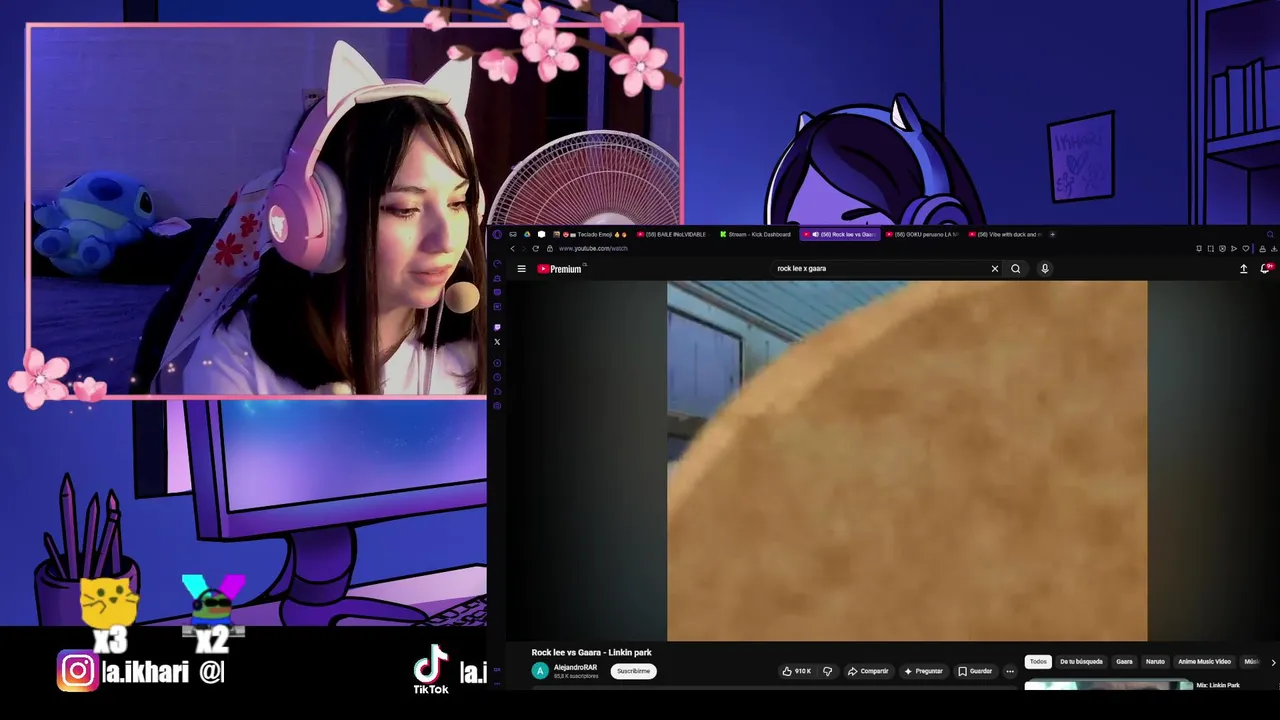
Task: Open the sidebar history clock icon
Action: tap(497, 377)
